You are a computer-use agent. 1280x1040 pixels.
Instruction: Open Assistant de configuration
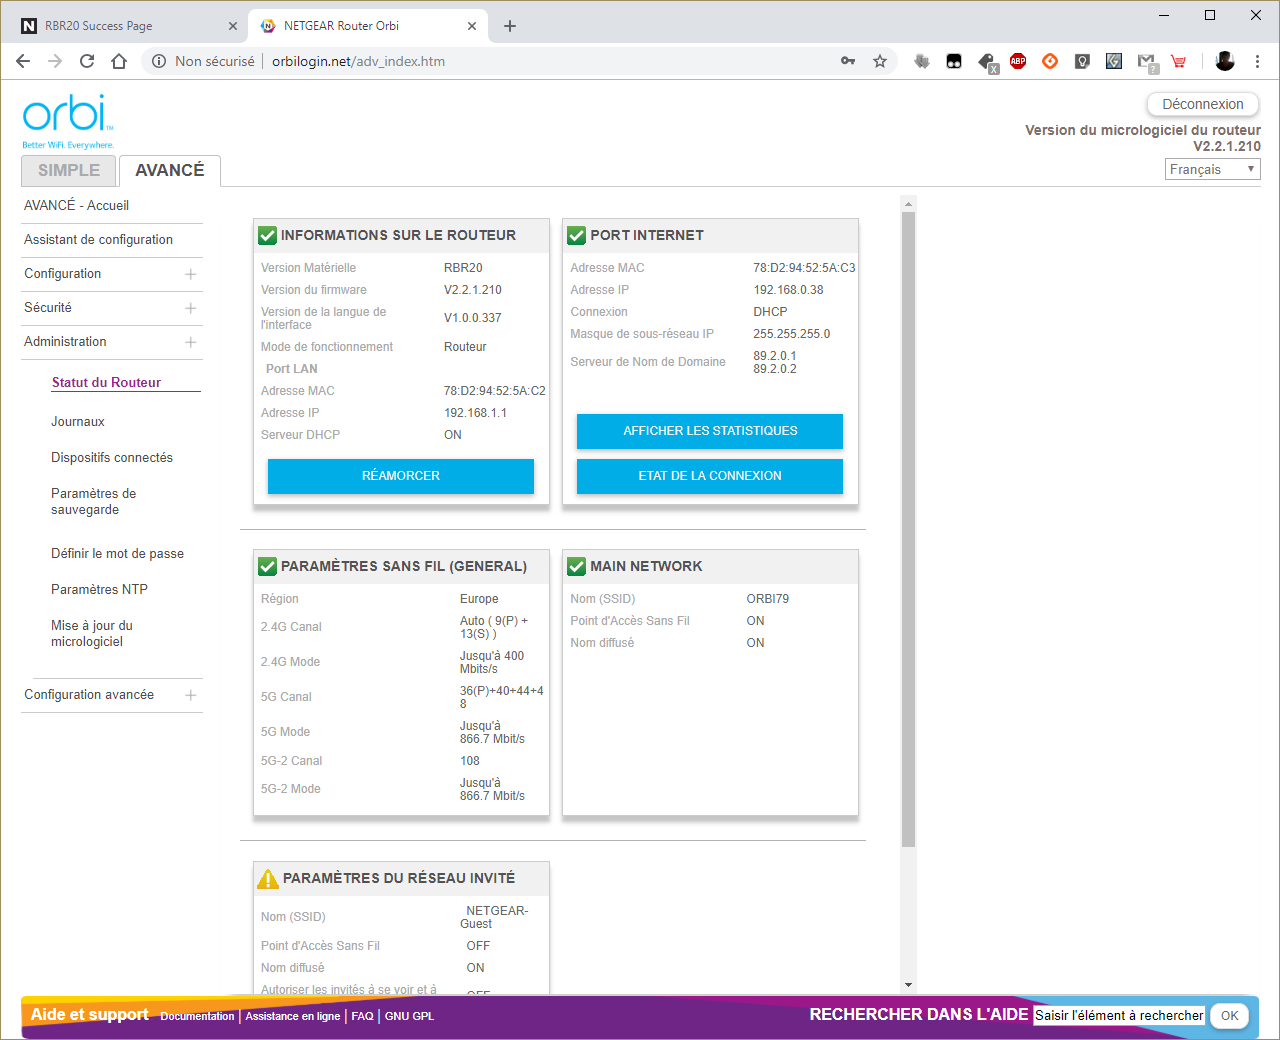coord(98,239)
